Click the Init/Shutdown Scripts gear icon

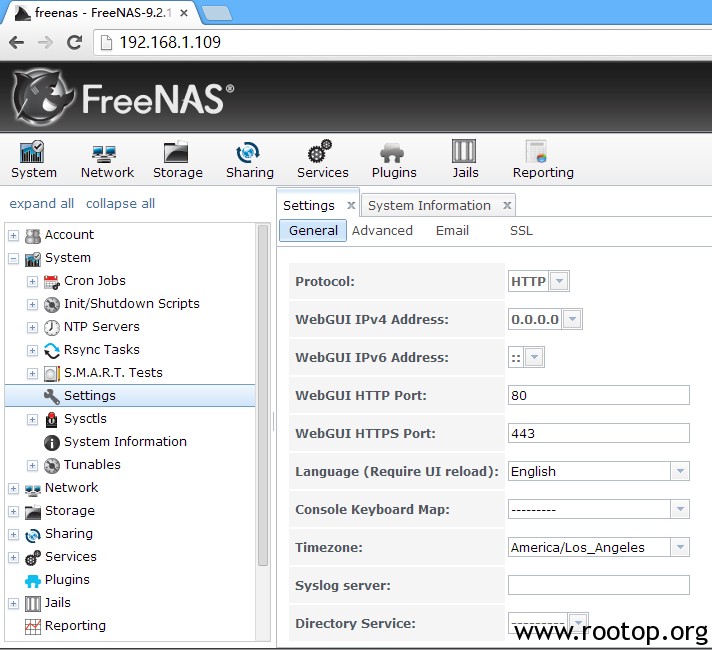[52, 304]
